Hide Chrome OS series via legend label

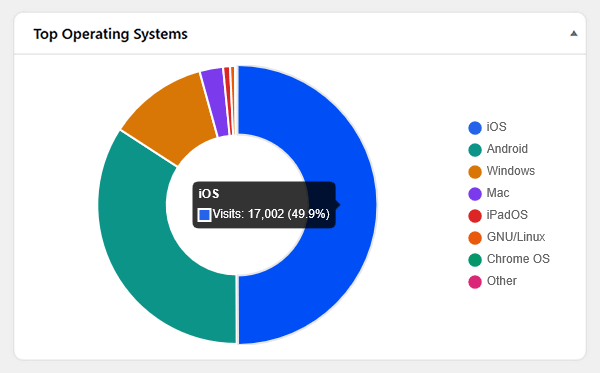[518, 259]
